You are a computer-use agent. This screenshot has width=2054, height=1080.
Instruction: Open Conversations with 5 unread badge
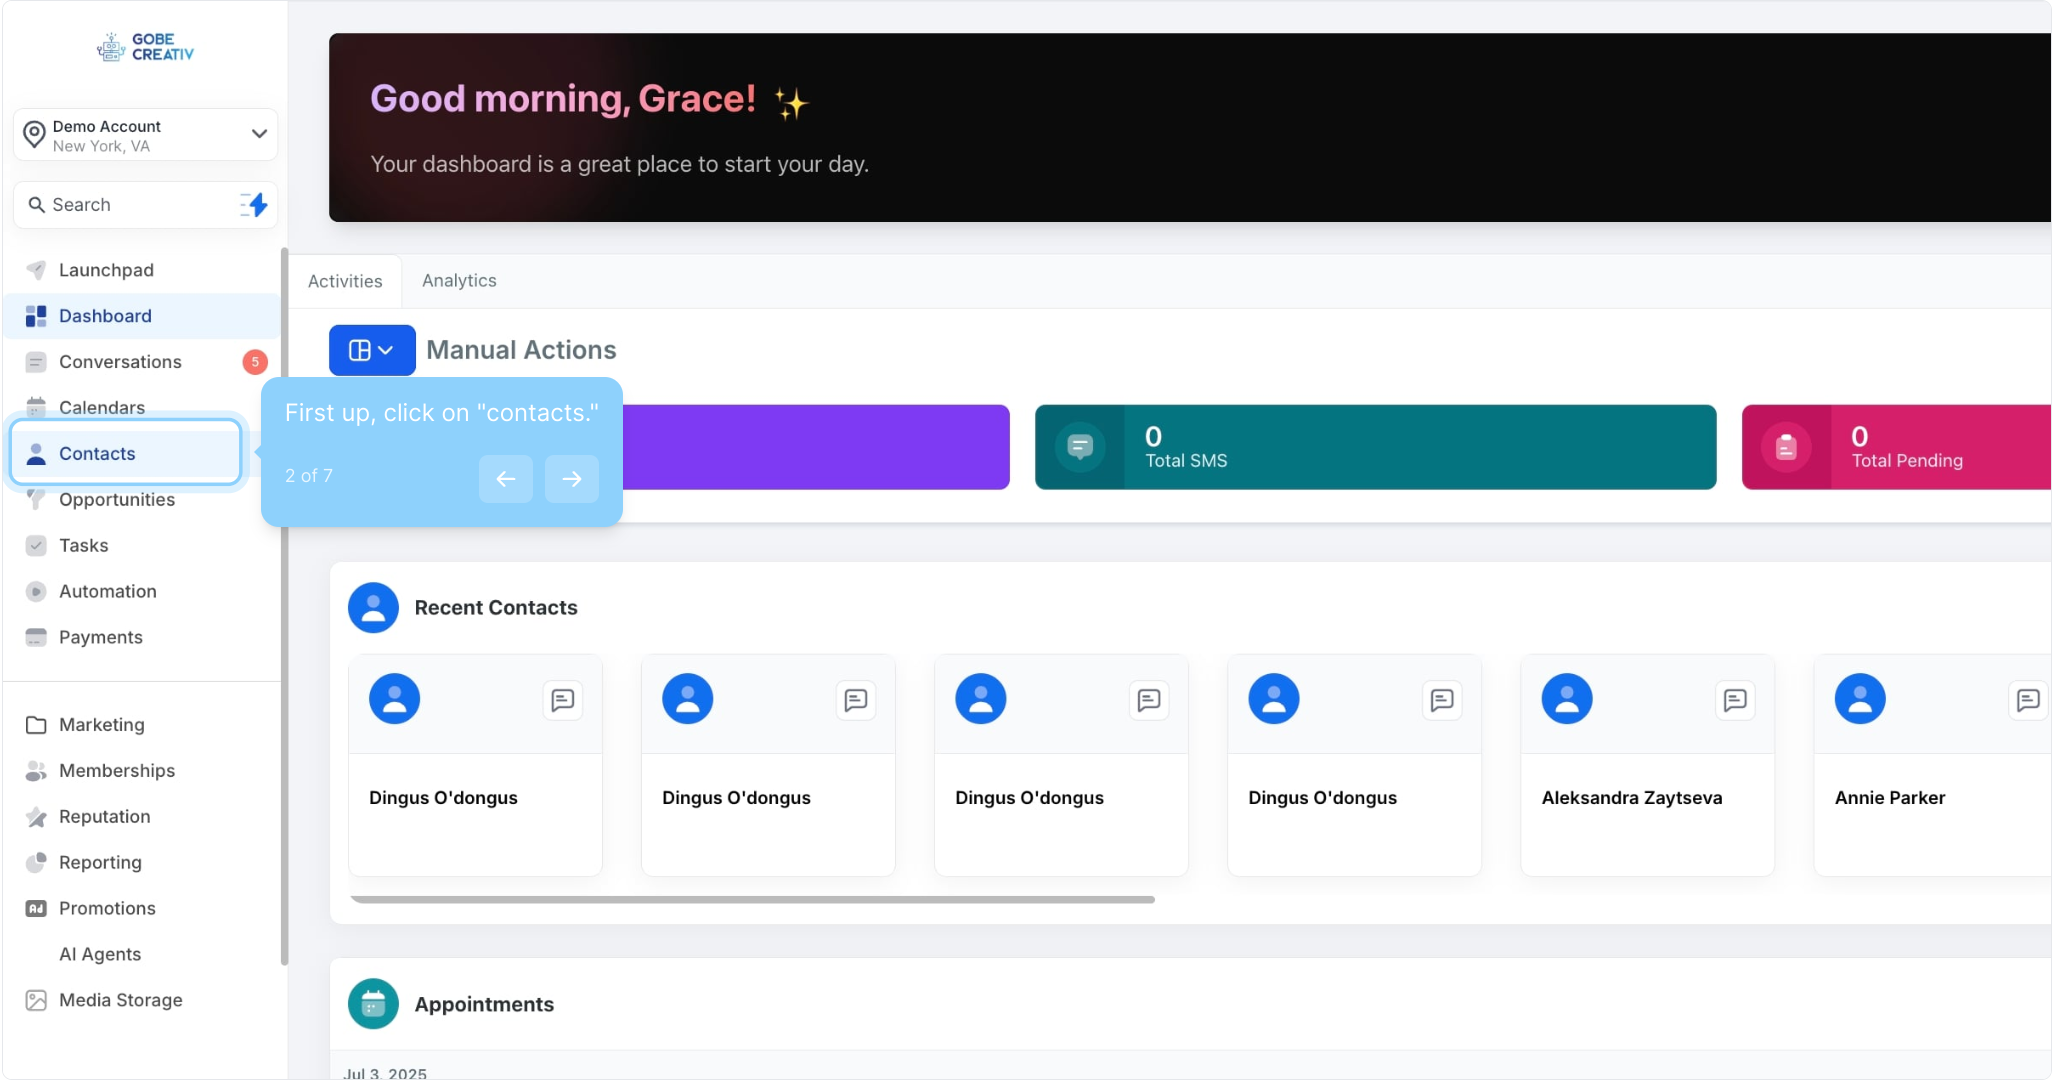(x=120, y=362)
